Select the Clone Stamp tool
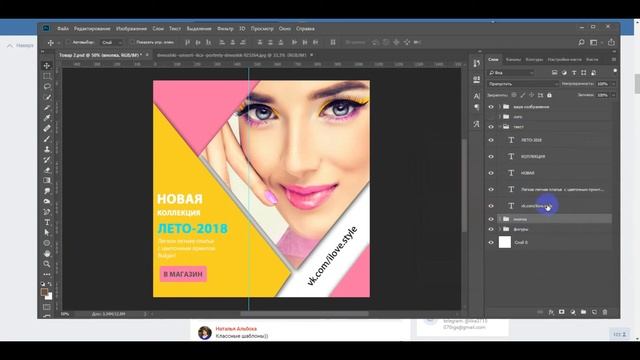The width and height of the screenshot is (640, 360). point(47,149)
